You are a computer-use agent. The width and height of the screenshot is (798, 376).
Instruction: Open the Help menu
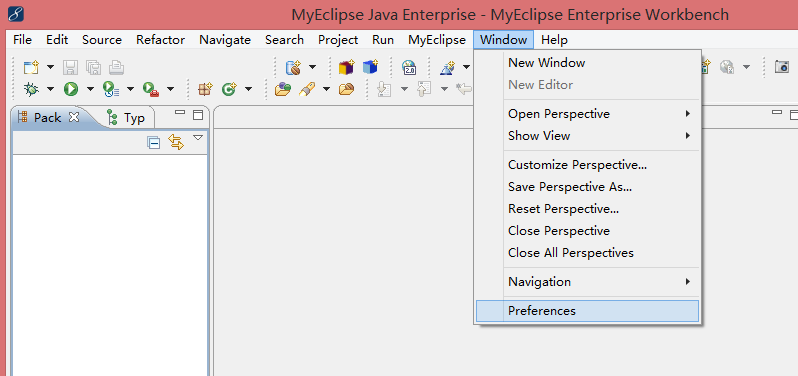click(x=554, y=40)
